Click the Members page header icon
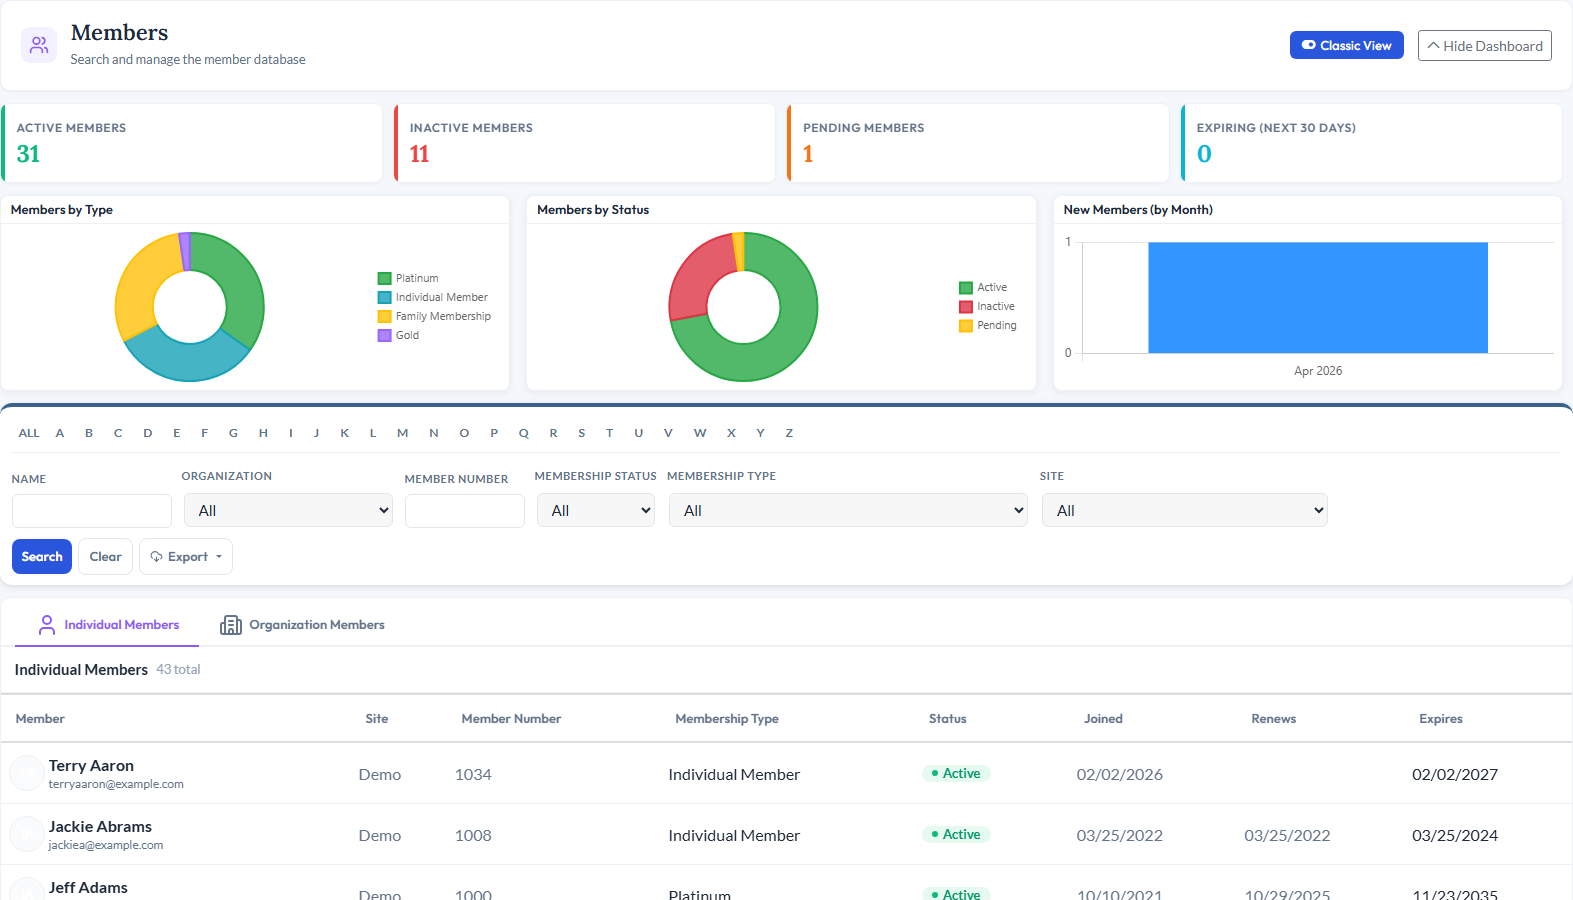This screenshot has height=900, width=1573. coord(39,45)
